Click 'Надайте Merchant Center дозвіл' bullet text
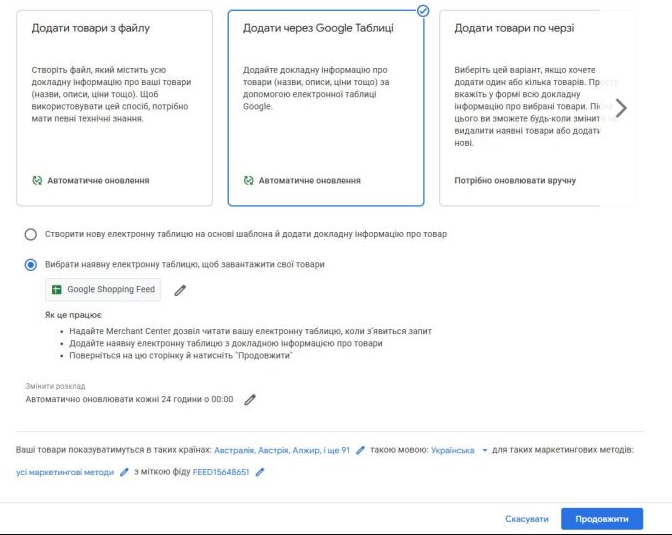The width and height of the screenshot is (672, 535). click(250, 331)
